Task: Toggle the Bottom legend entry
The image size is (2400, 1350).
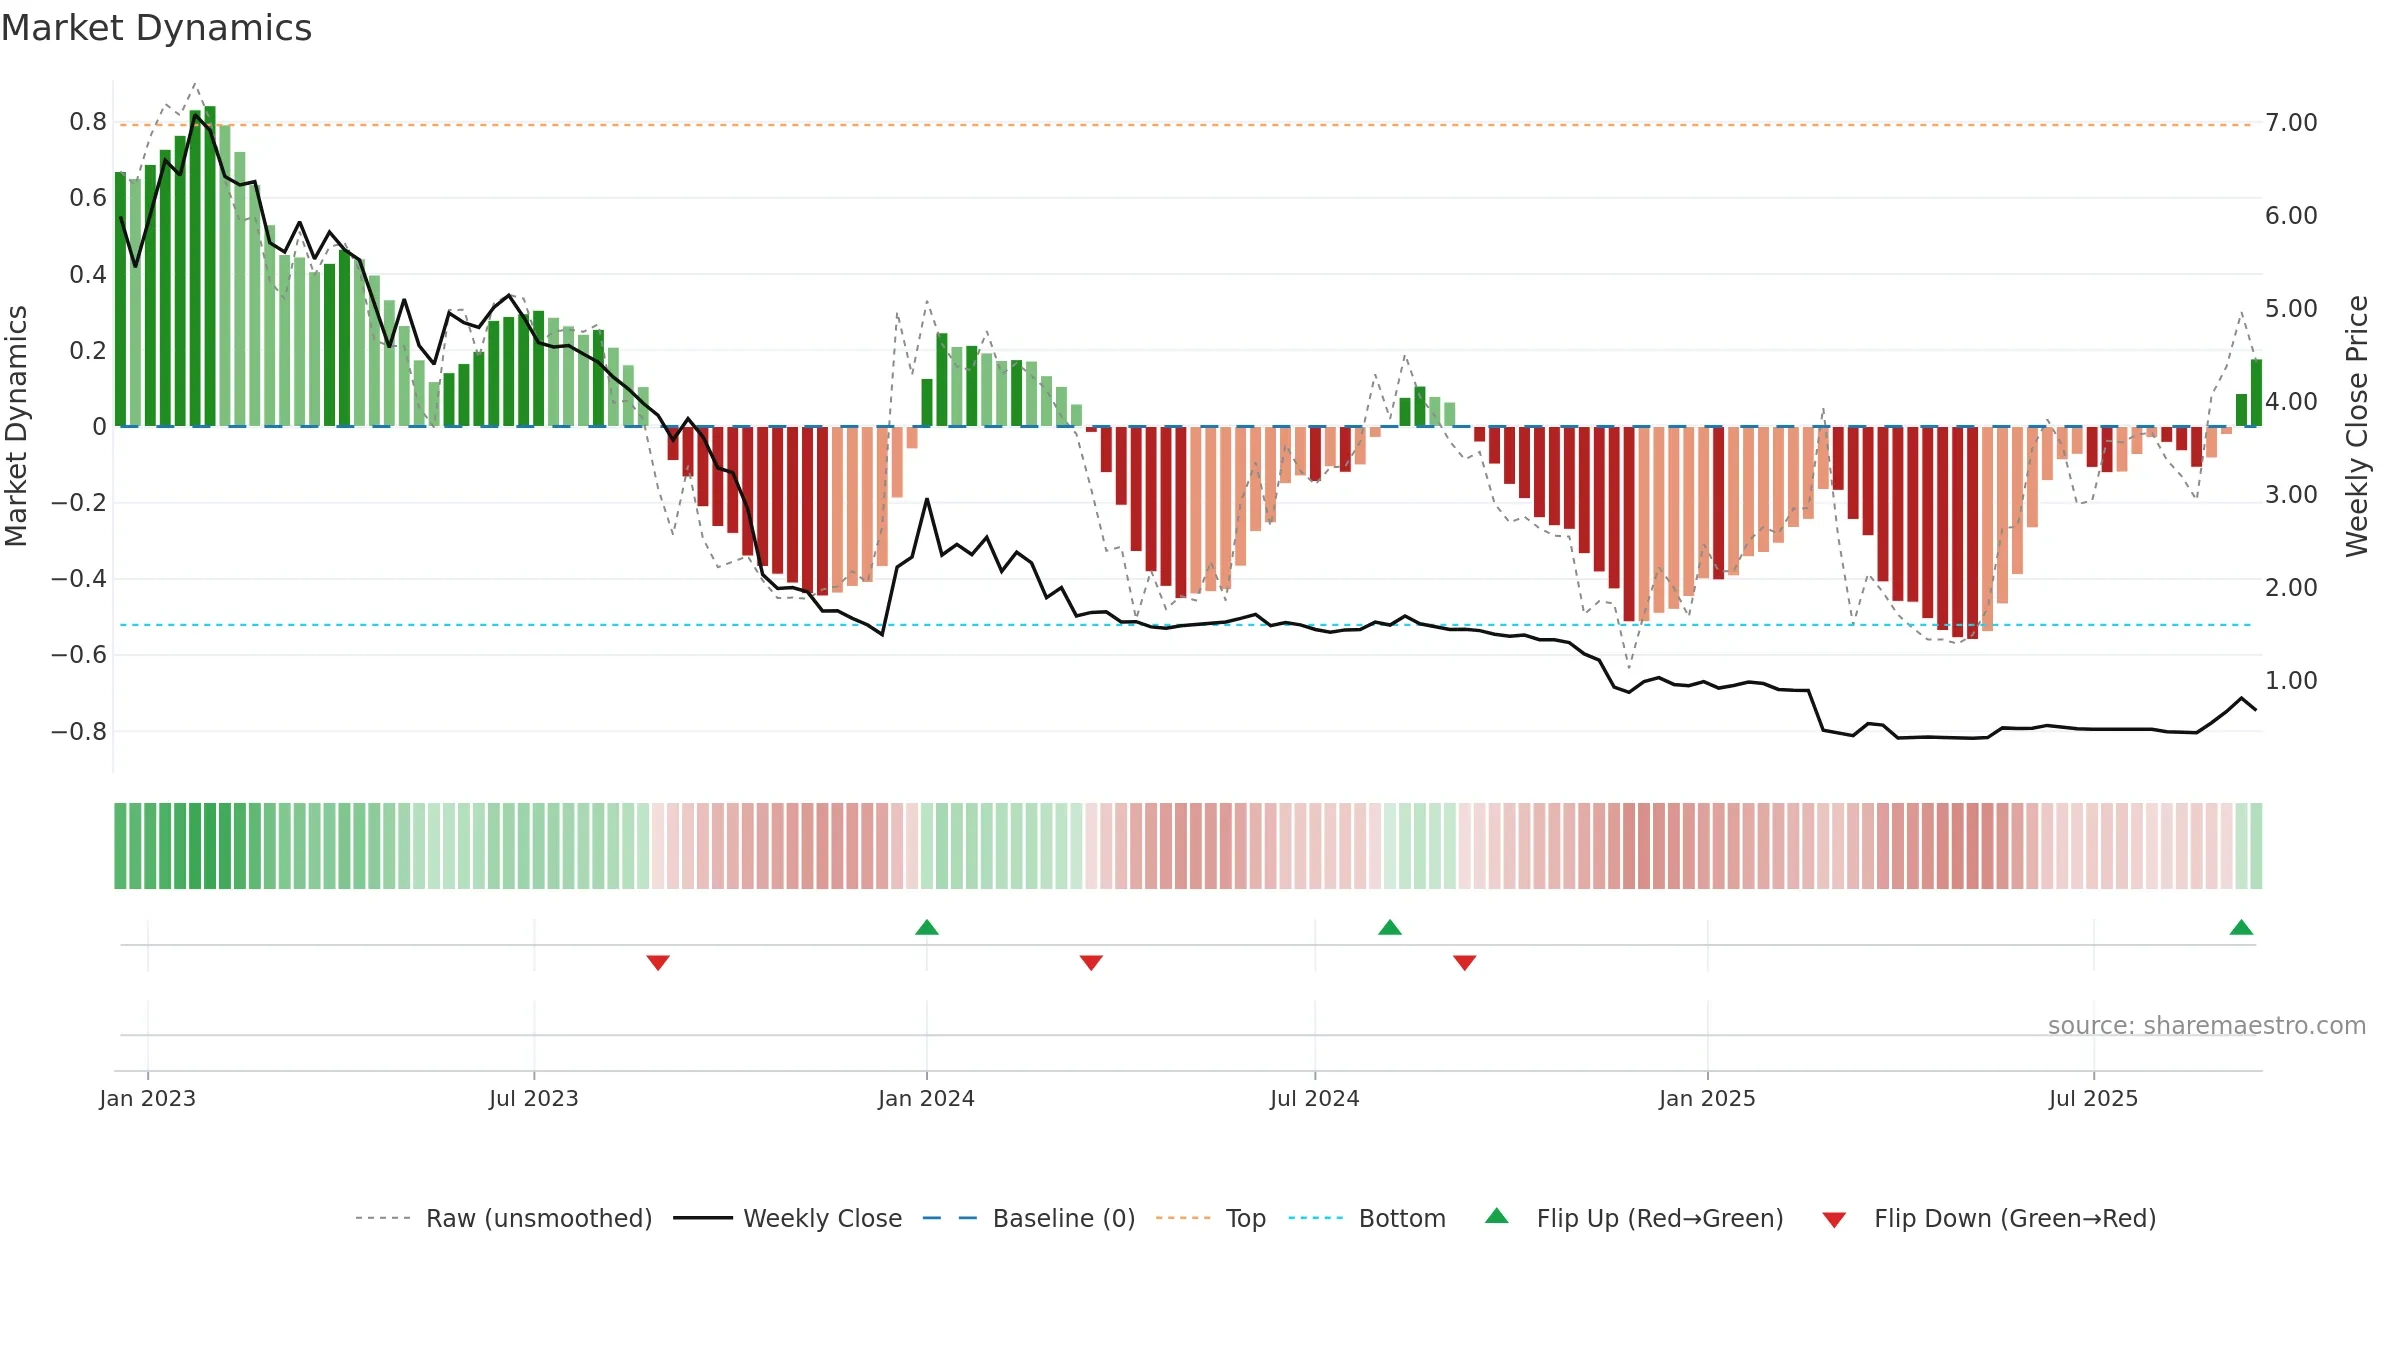Action: pos(1367,1218)
